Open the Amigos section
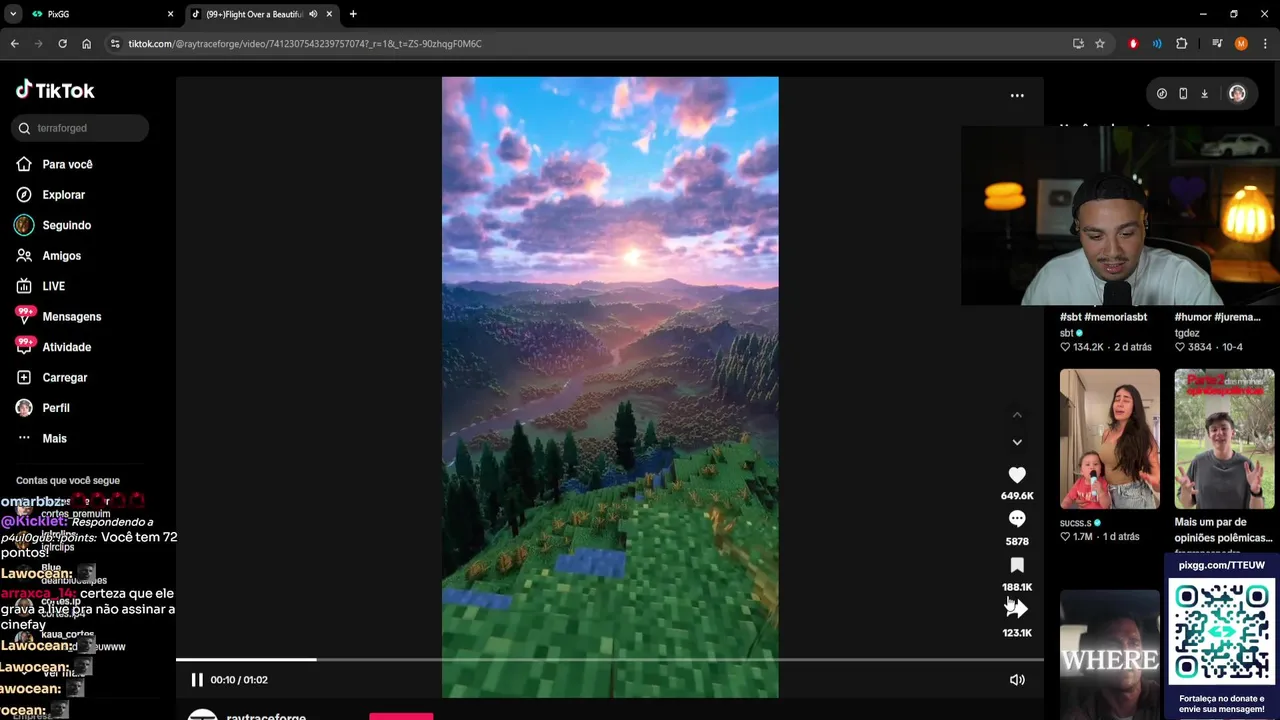The height and width of the screenshot is (720, 1280). [x=61, y=256]
